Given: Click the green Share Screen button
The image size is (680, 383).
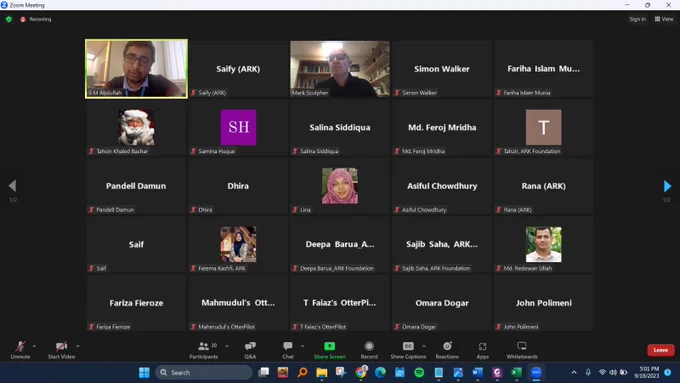Looking at the screenshot, I should coord(330,350).
